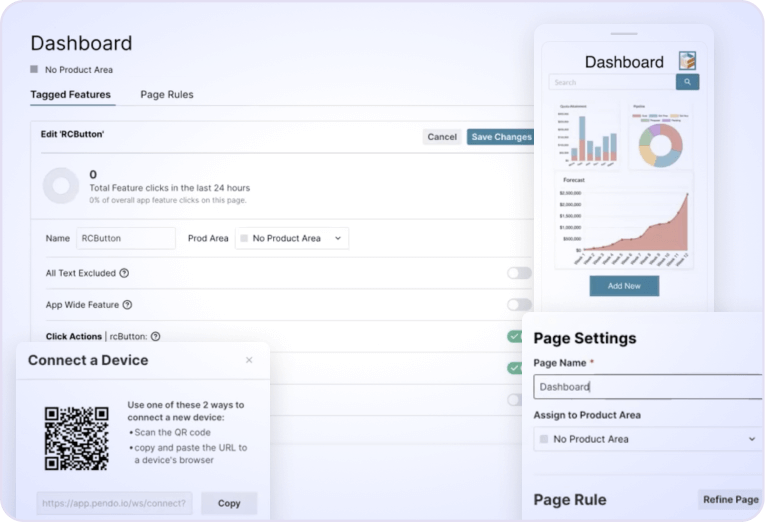Toggle the Click Actions rcButton switch
This screenshot has width=765, height=522.
point(515,336)
